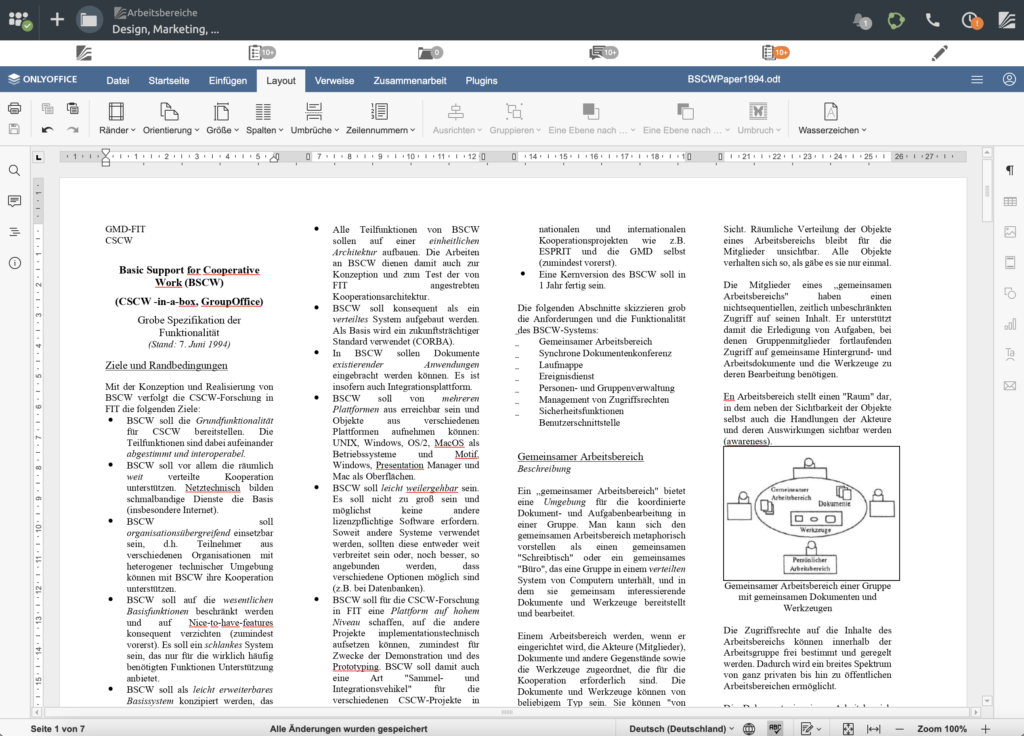This screenshot has height=736, width=1024.
Task: Expand the Ränder margins dropdown
Action: point(116,130)
